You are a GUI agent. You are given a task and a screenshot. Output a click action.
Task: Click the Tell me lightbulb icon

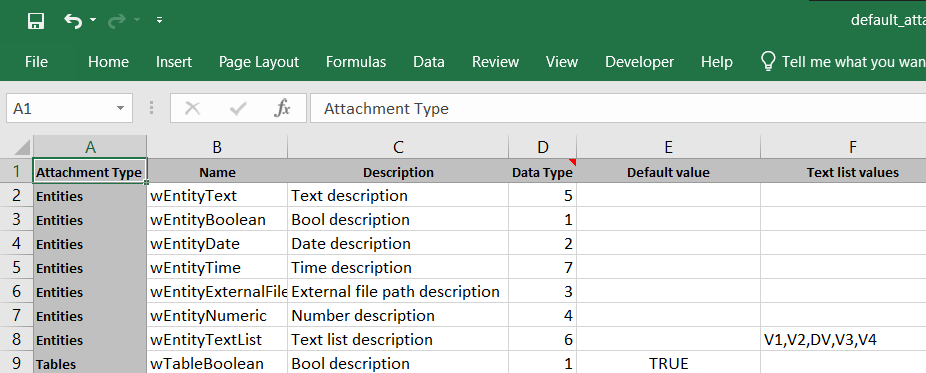767,61
